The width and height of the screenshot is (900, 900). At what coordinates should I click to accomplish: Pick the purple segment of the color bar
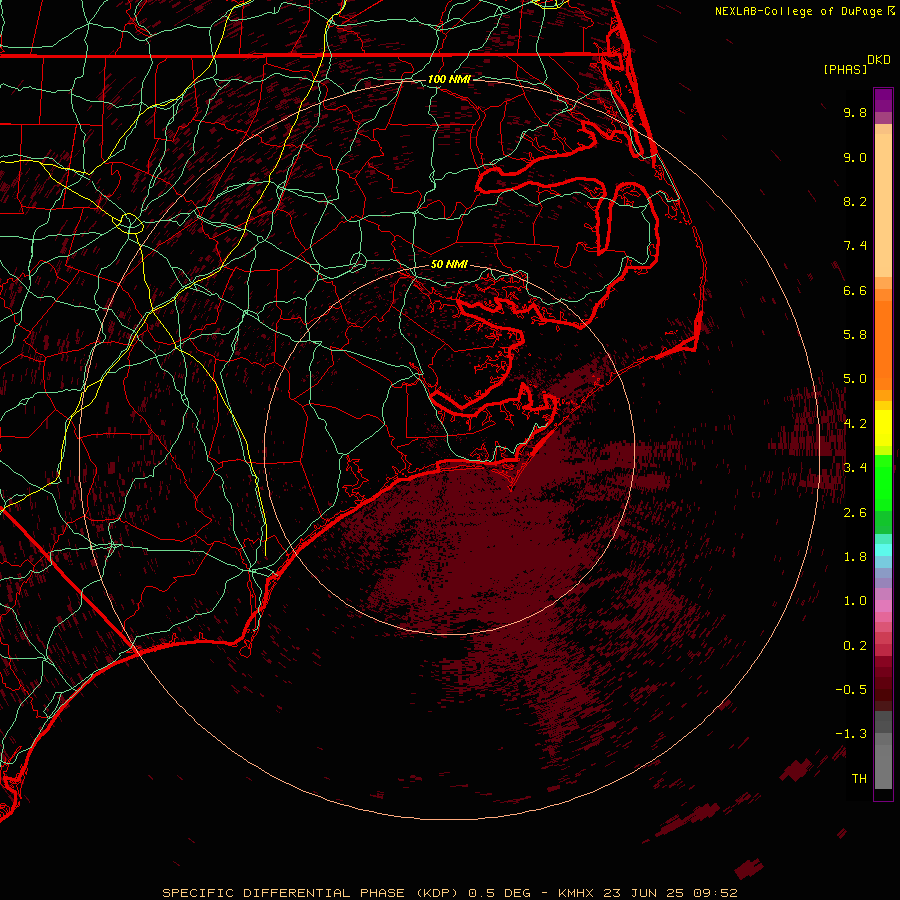click(x=883, y=100)
